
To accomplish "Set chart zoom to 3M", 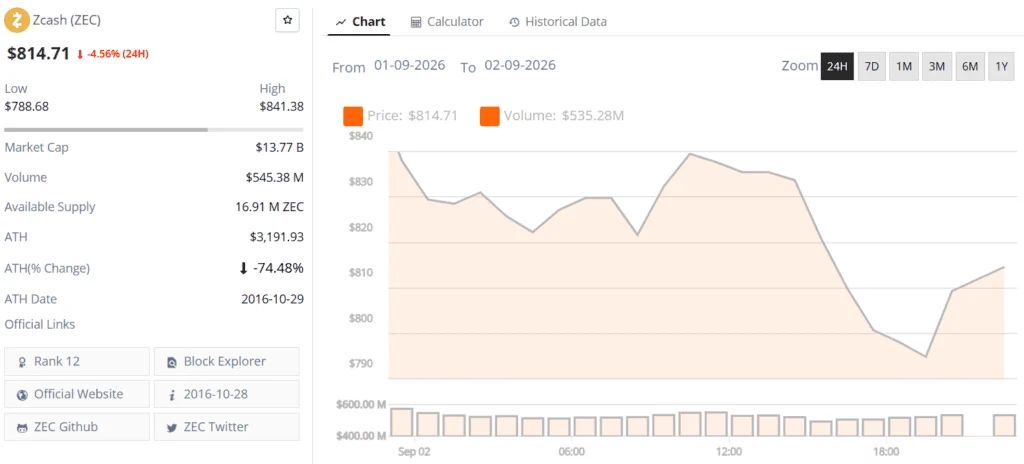I will coord(936,67).
